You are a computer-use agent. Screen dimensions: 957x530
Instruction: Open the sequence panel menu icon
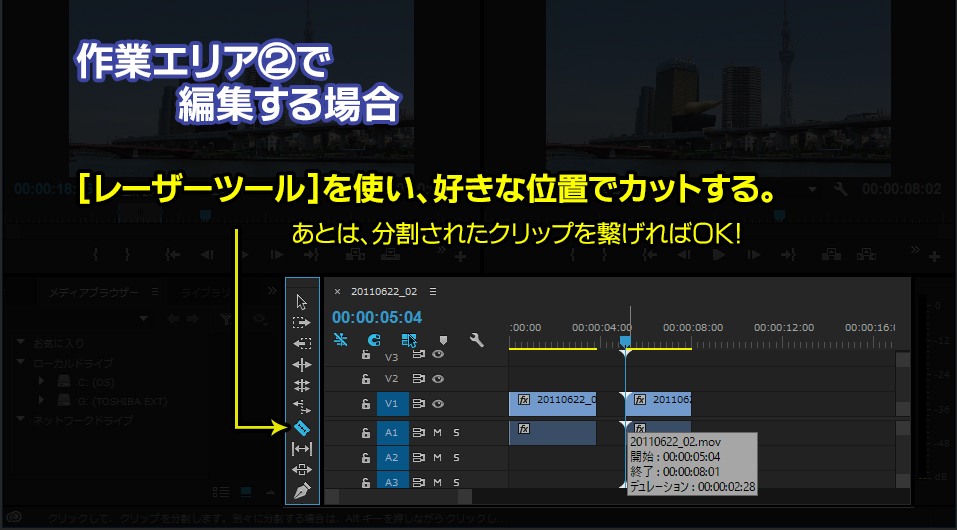tap(433, 292)
